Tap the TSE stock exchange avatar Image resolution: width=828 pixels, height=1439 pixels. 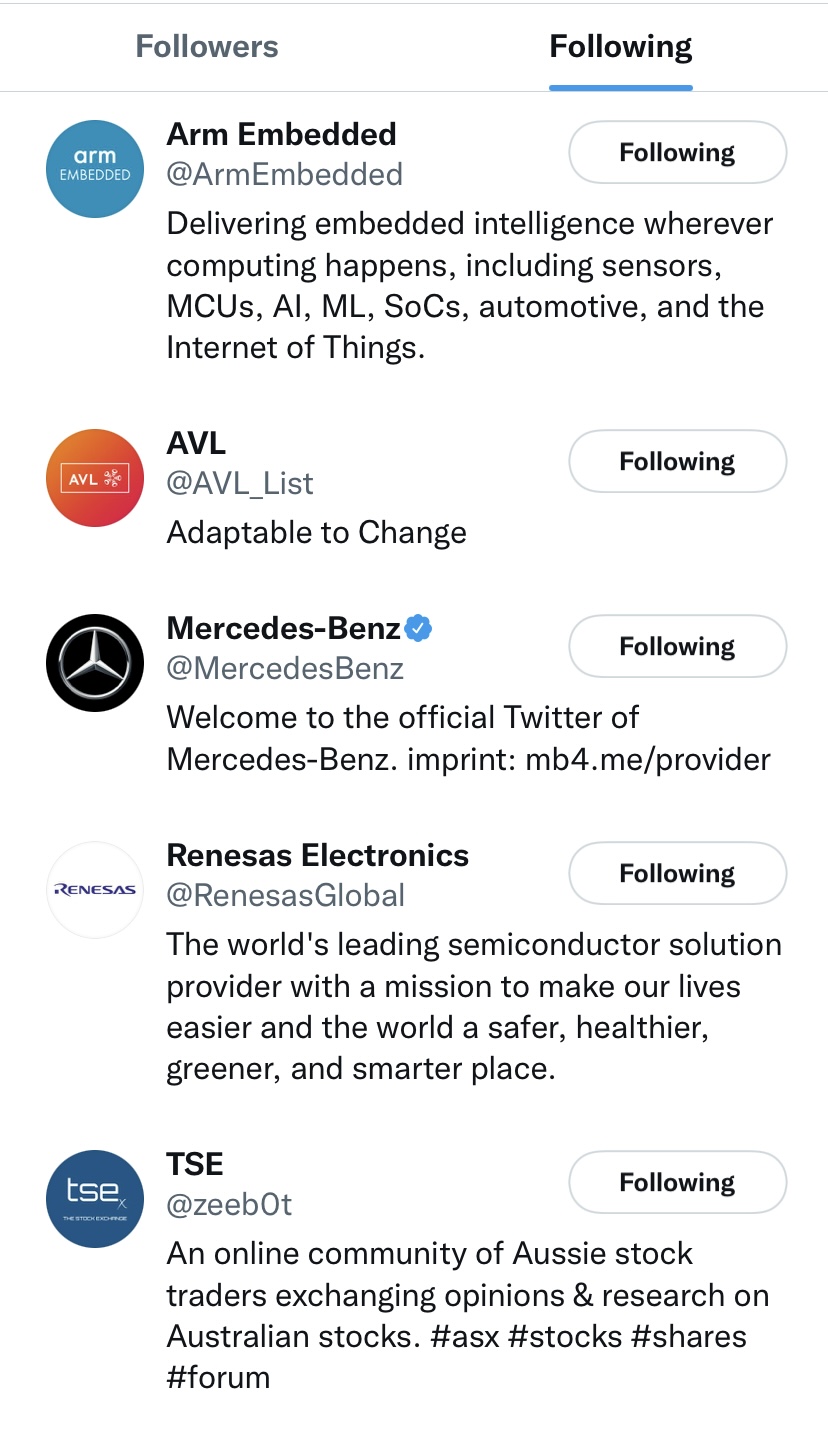95,1199
